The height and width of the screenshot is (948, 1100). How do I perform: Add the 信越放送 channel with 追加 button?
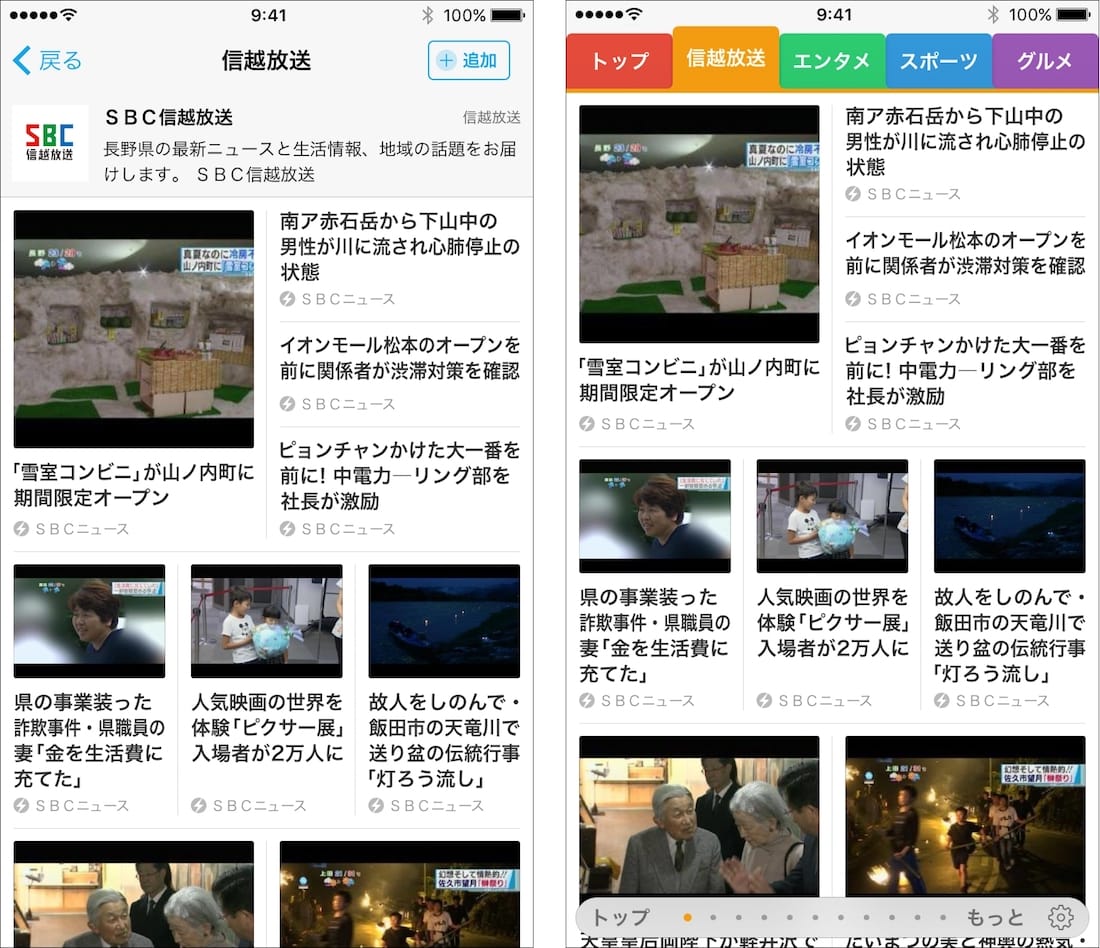[469, 60]
